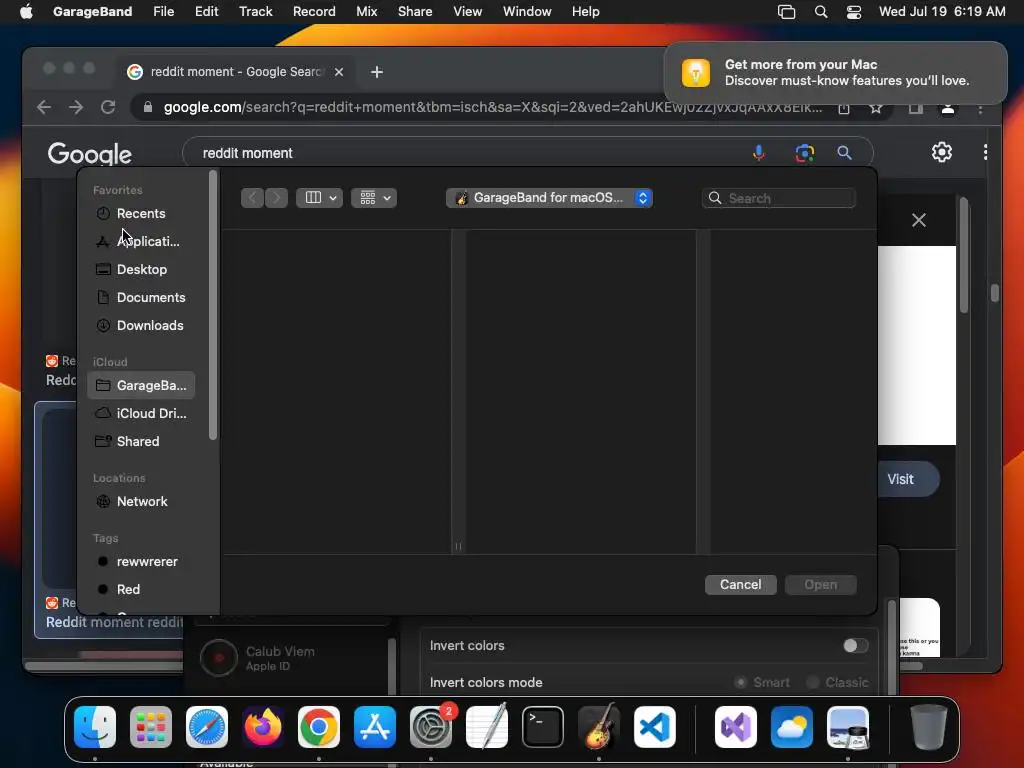The image size is (1024, 768).
Task: Select Network under Locations
Action: pyautogui.click(x=140, y=502)
